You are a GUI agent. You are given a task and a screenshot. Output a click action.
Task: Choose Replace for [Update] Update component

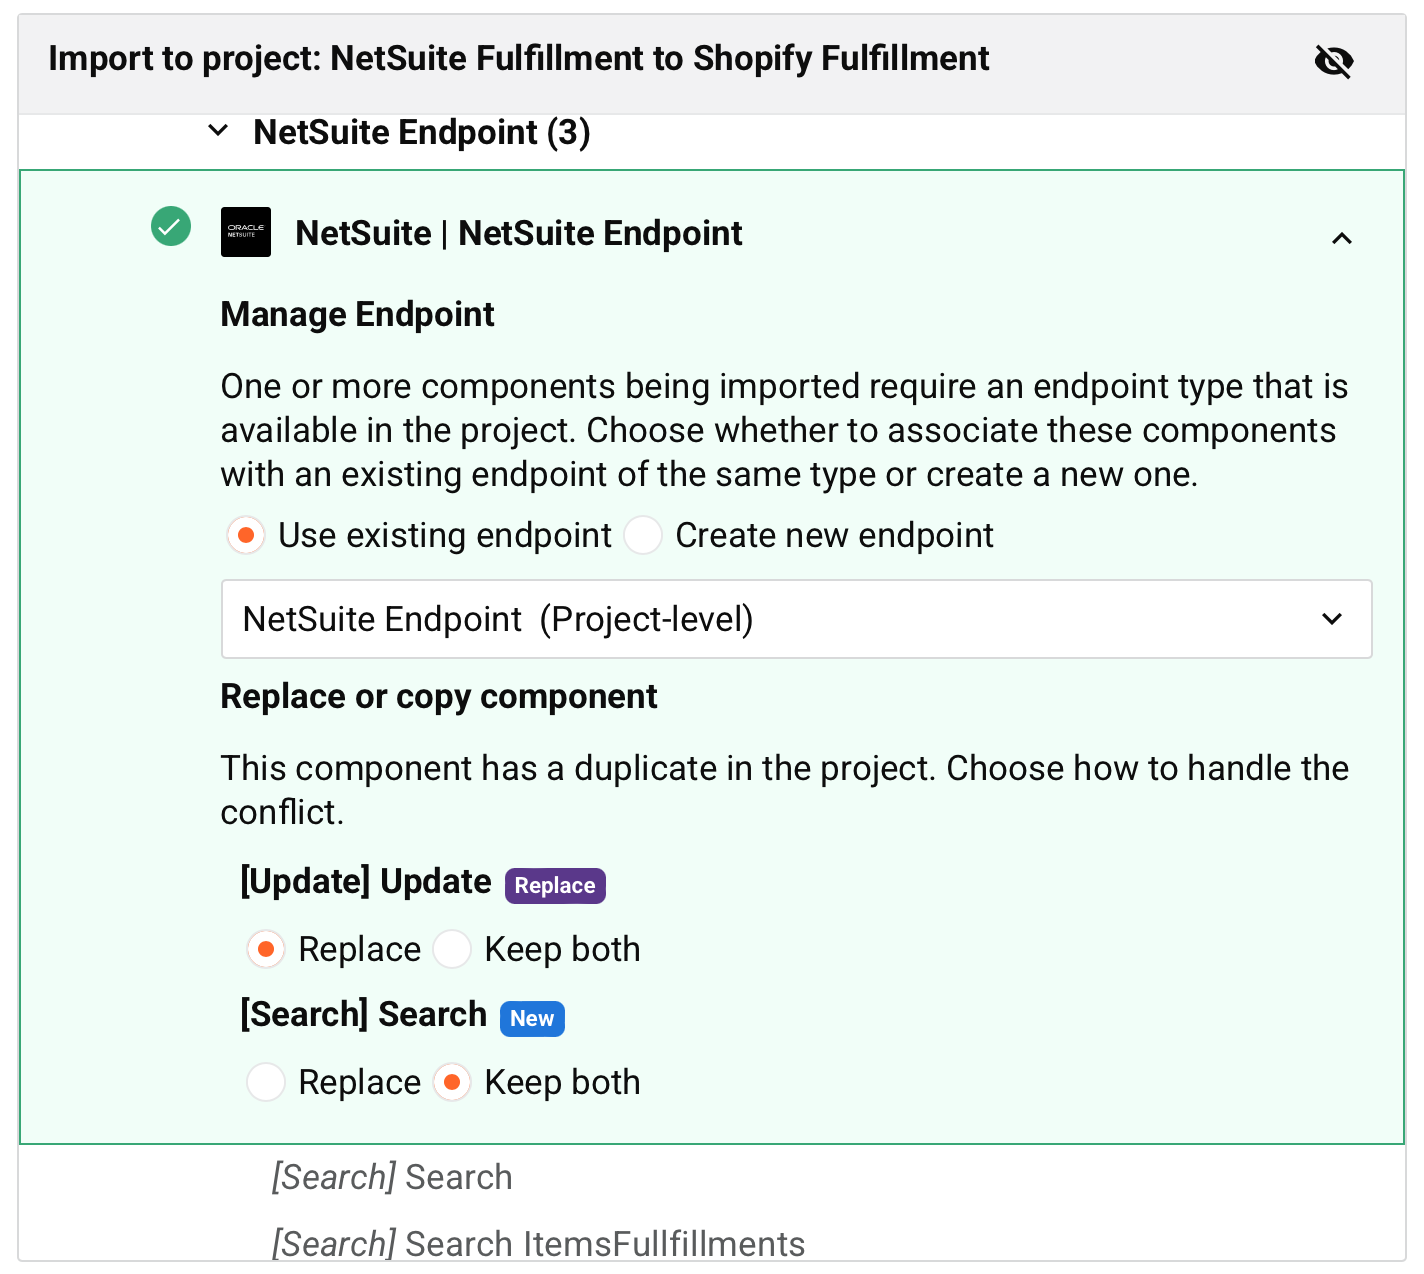pyautogui.click(x=266, y=949)
